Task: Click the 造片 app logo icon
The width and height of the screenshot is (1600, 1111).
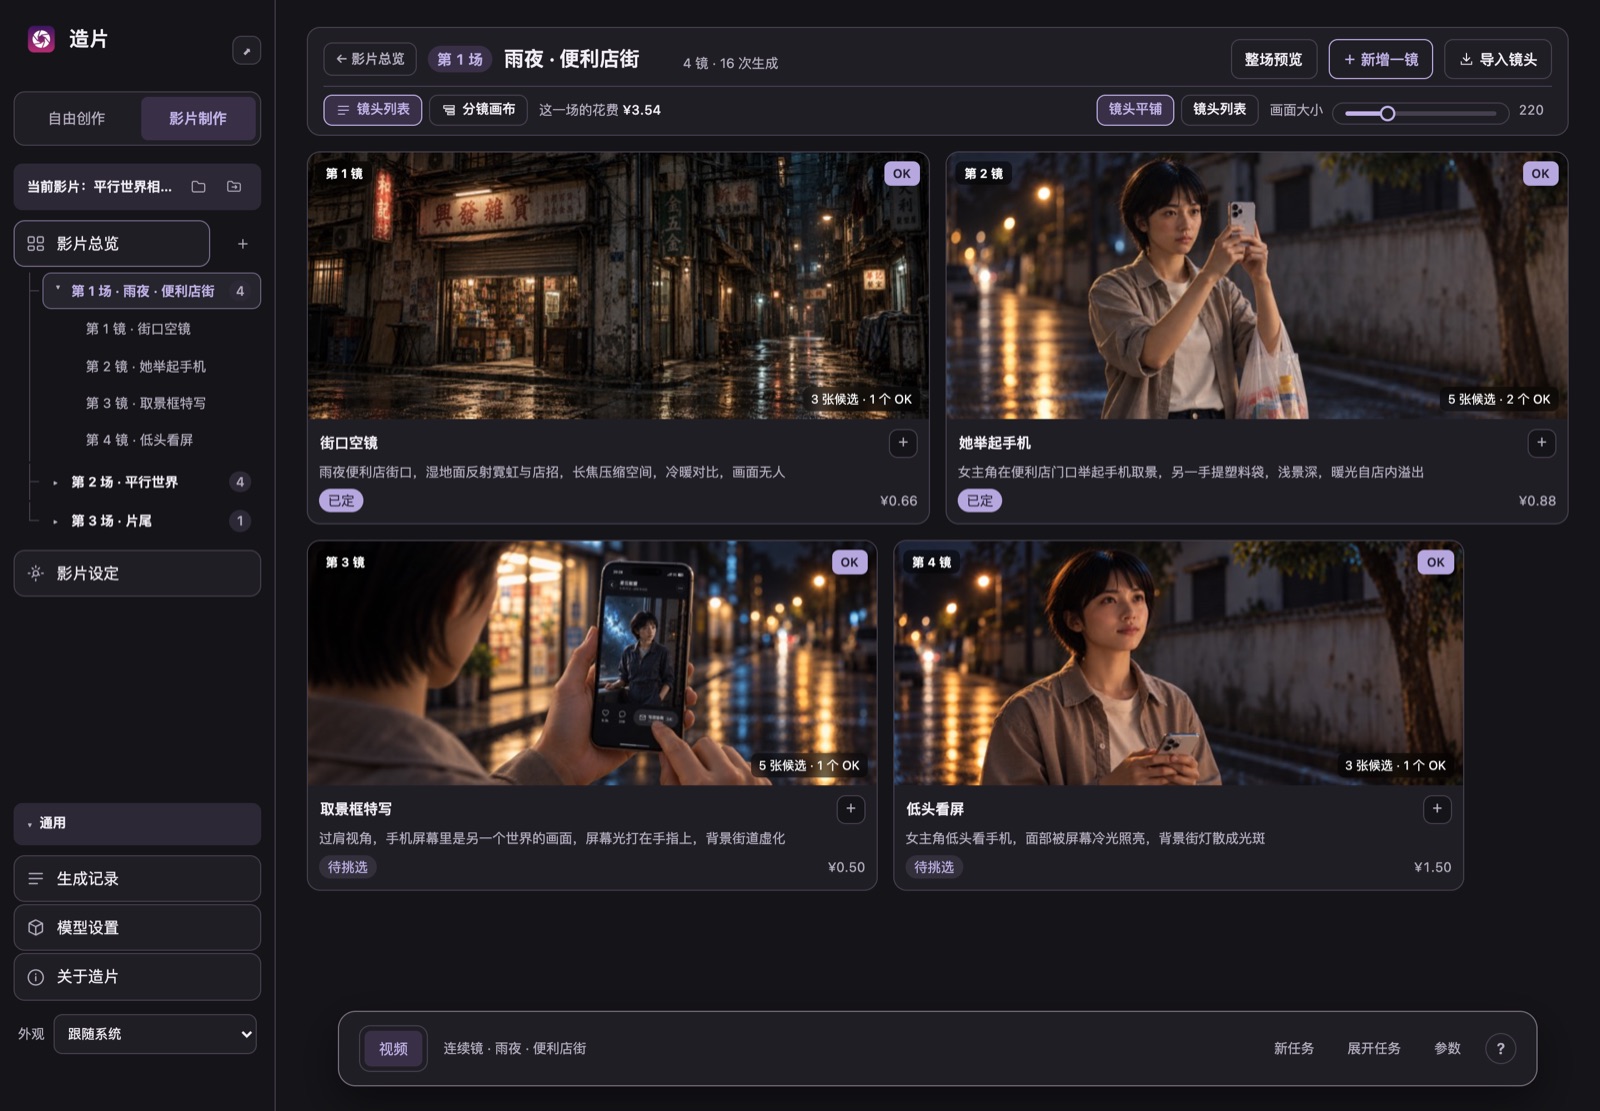Action: pos(41,39)
